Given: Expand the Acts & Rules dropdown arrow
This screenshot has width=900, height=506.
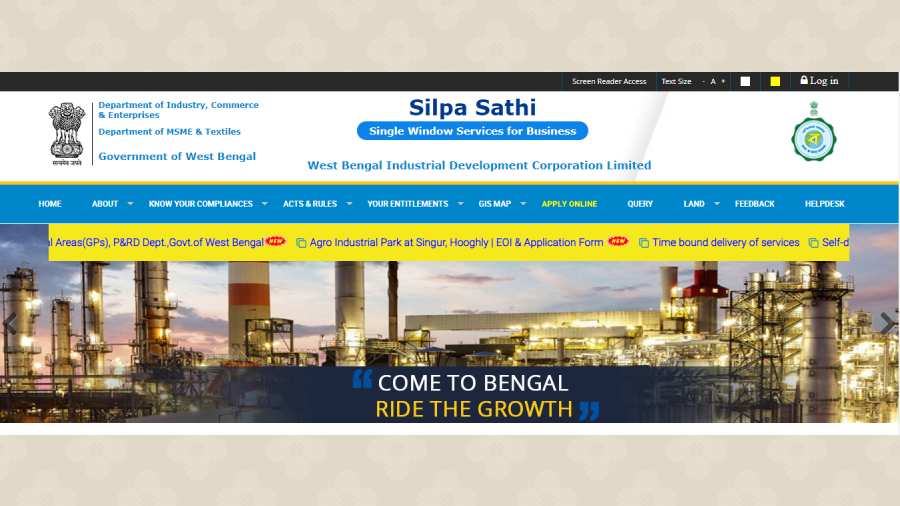Looking at the screenshot, I should tap(349, 204).
